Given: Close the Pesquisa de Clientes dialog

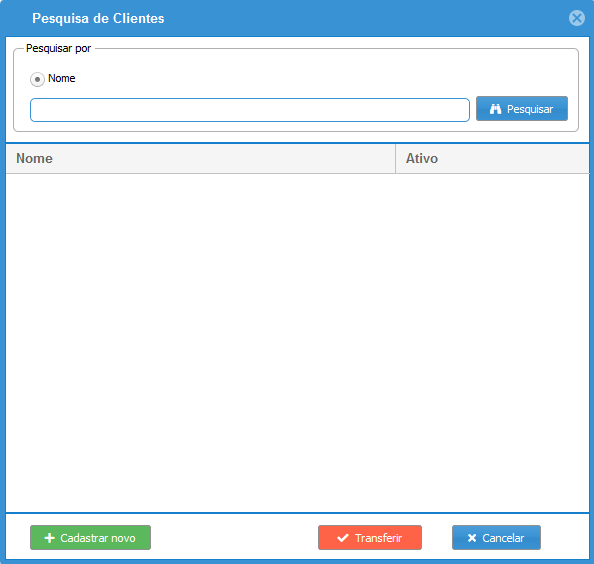Looking at the screenshot, I should tap(577, 18).
